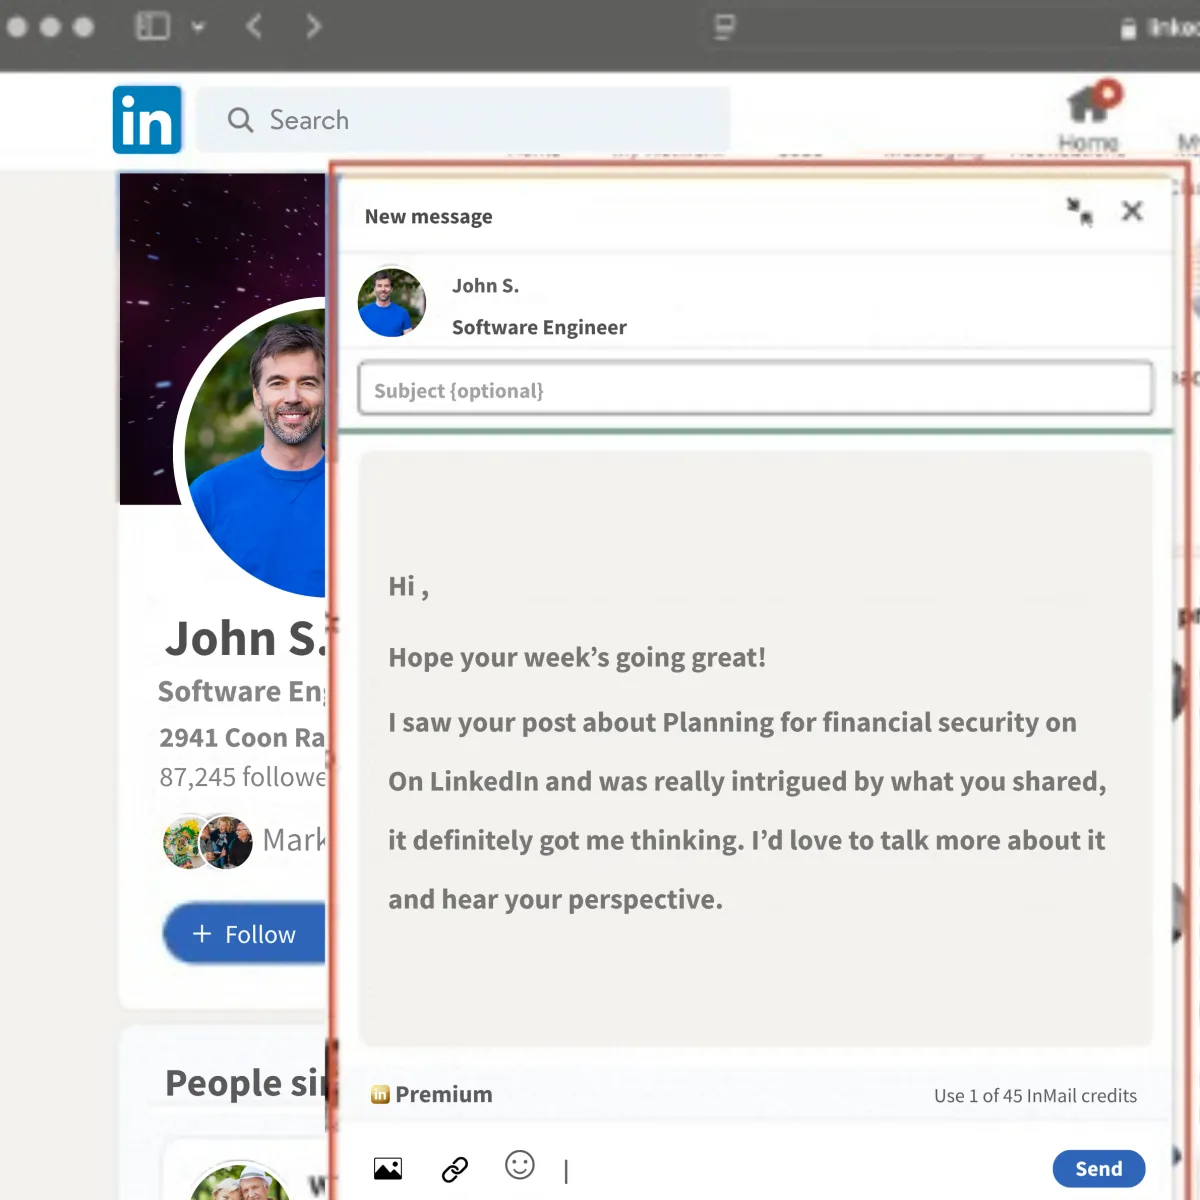Attach an image to the message
Image resolution: width=1200 pixels, height=1200 pixels.
click(388, 1168)
